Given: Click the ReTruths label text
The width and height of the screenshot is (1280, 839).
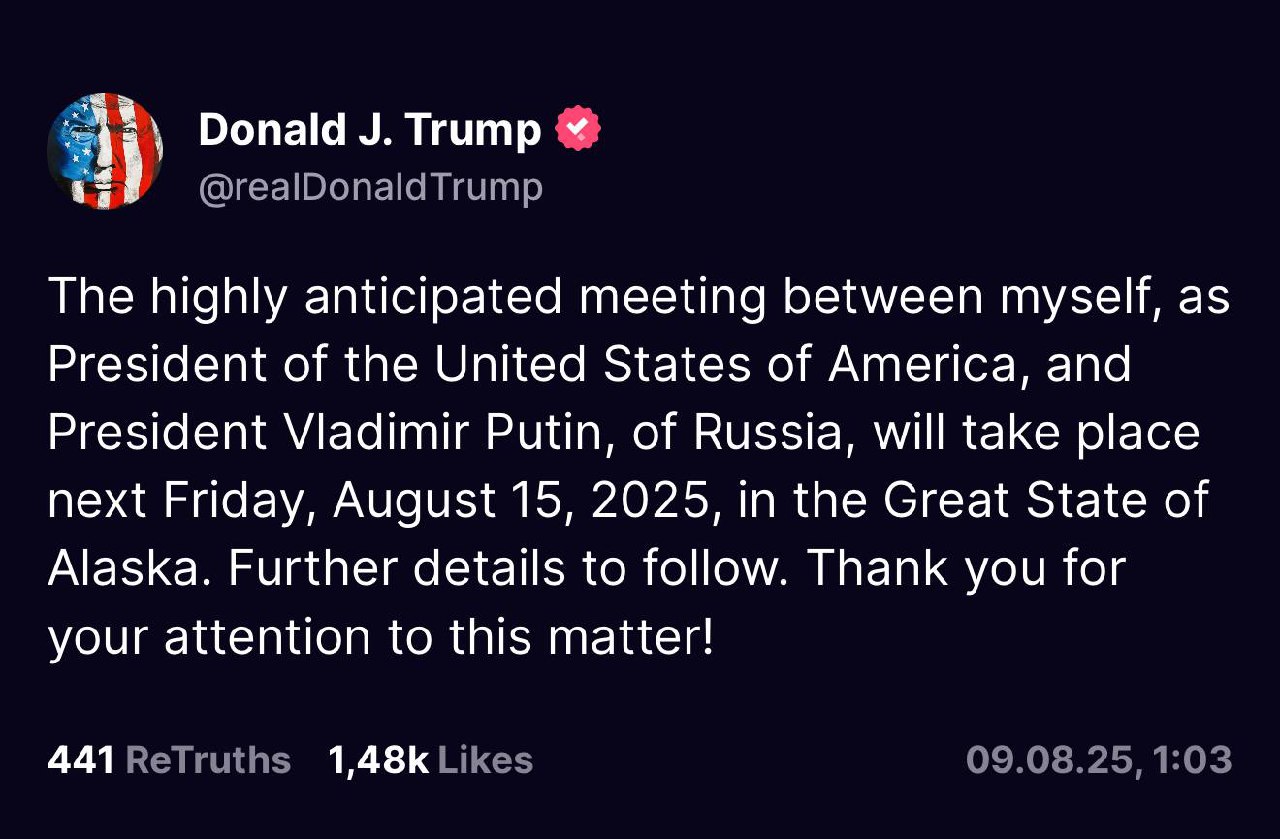Looking at the screenshot, I should [x=208, y=760].
